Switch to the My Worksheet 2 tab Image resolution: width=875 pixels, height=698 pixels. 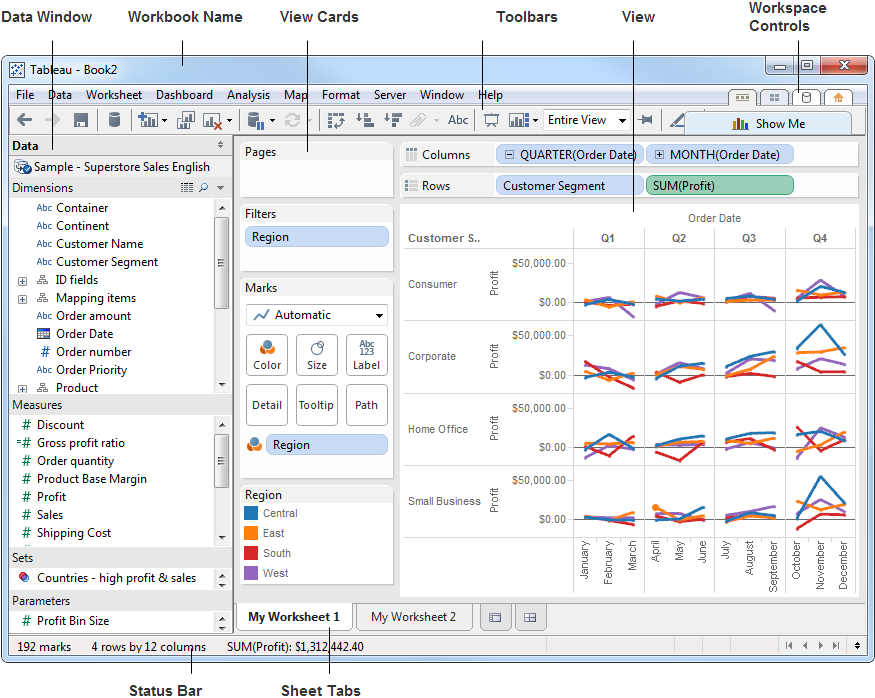(x=413, y=617)
